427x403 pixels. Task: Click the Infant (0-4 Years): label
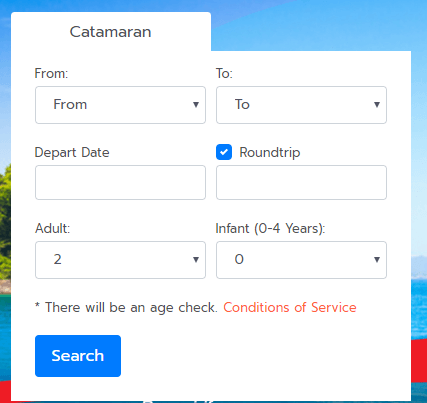[270, 229]
